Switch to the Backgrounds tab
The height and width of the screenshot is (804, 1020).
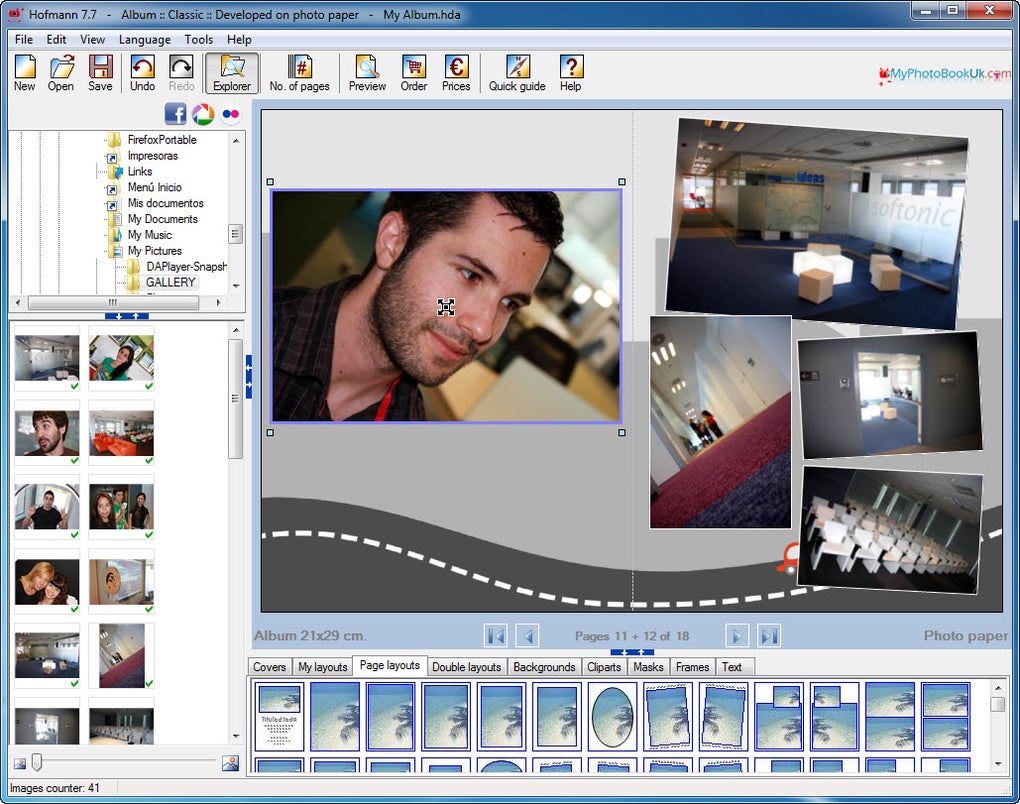[x=544, y=667]
